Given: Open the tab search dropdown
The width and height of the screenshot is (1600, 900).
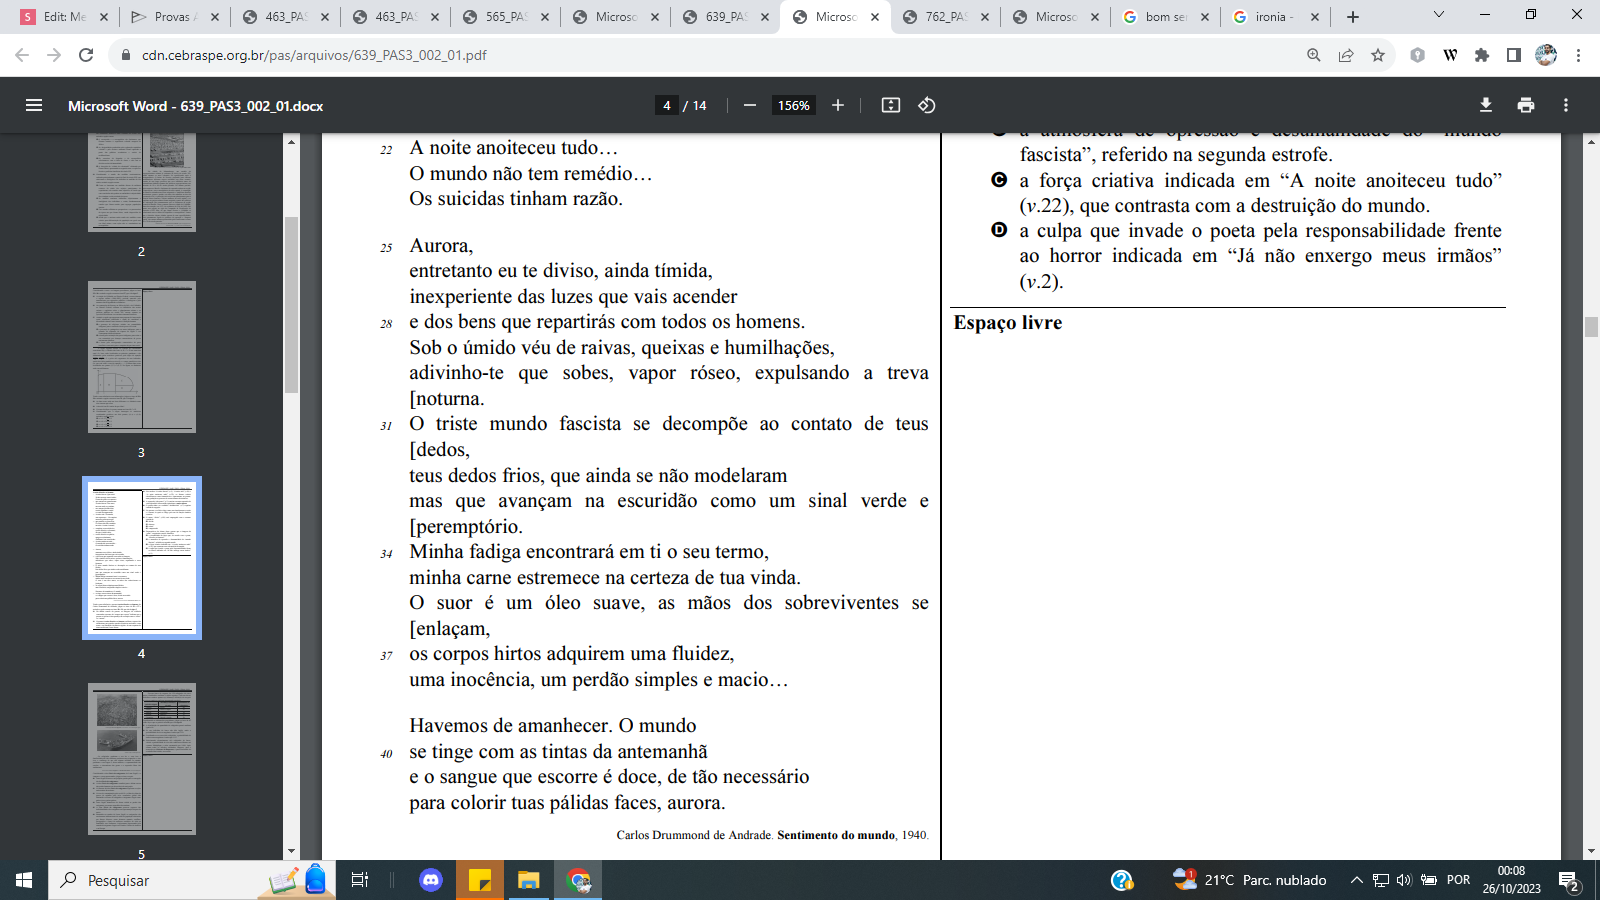Looking at the screenshot, I should (x=1439, y=15).
